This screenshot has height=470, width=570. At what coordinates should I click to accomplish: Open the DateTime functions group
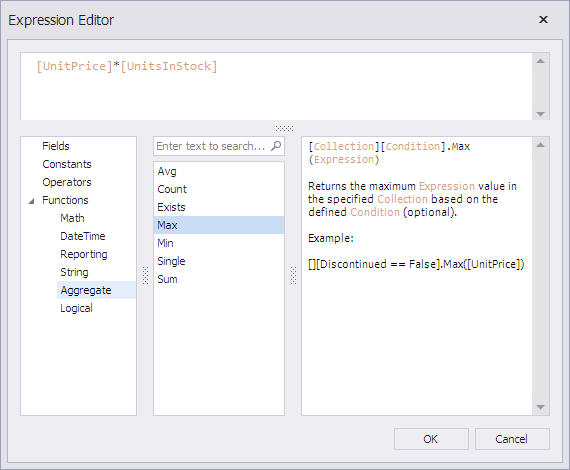(x=83, y=236)
